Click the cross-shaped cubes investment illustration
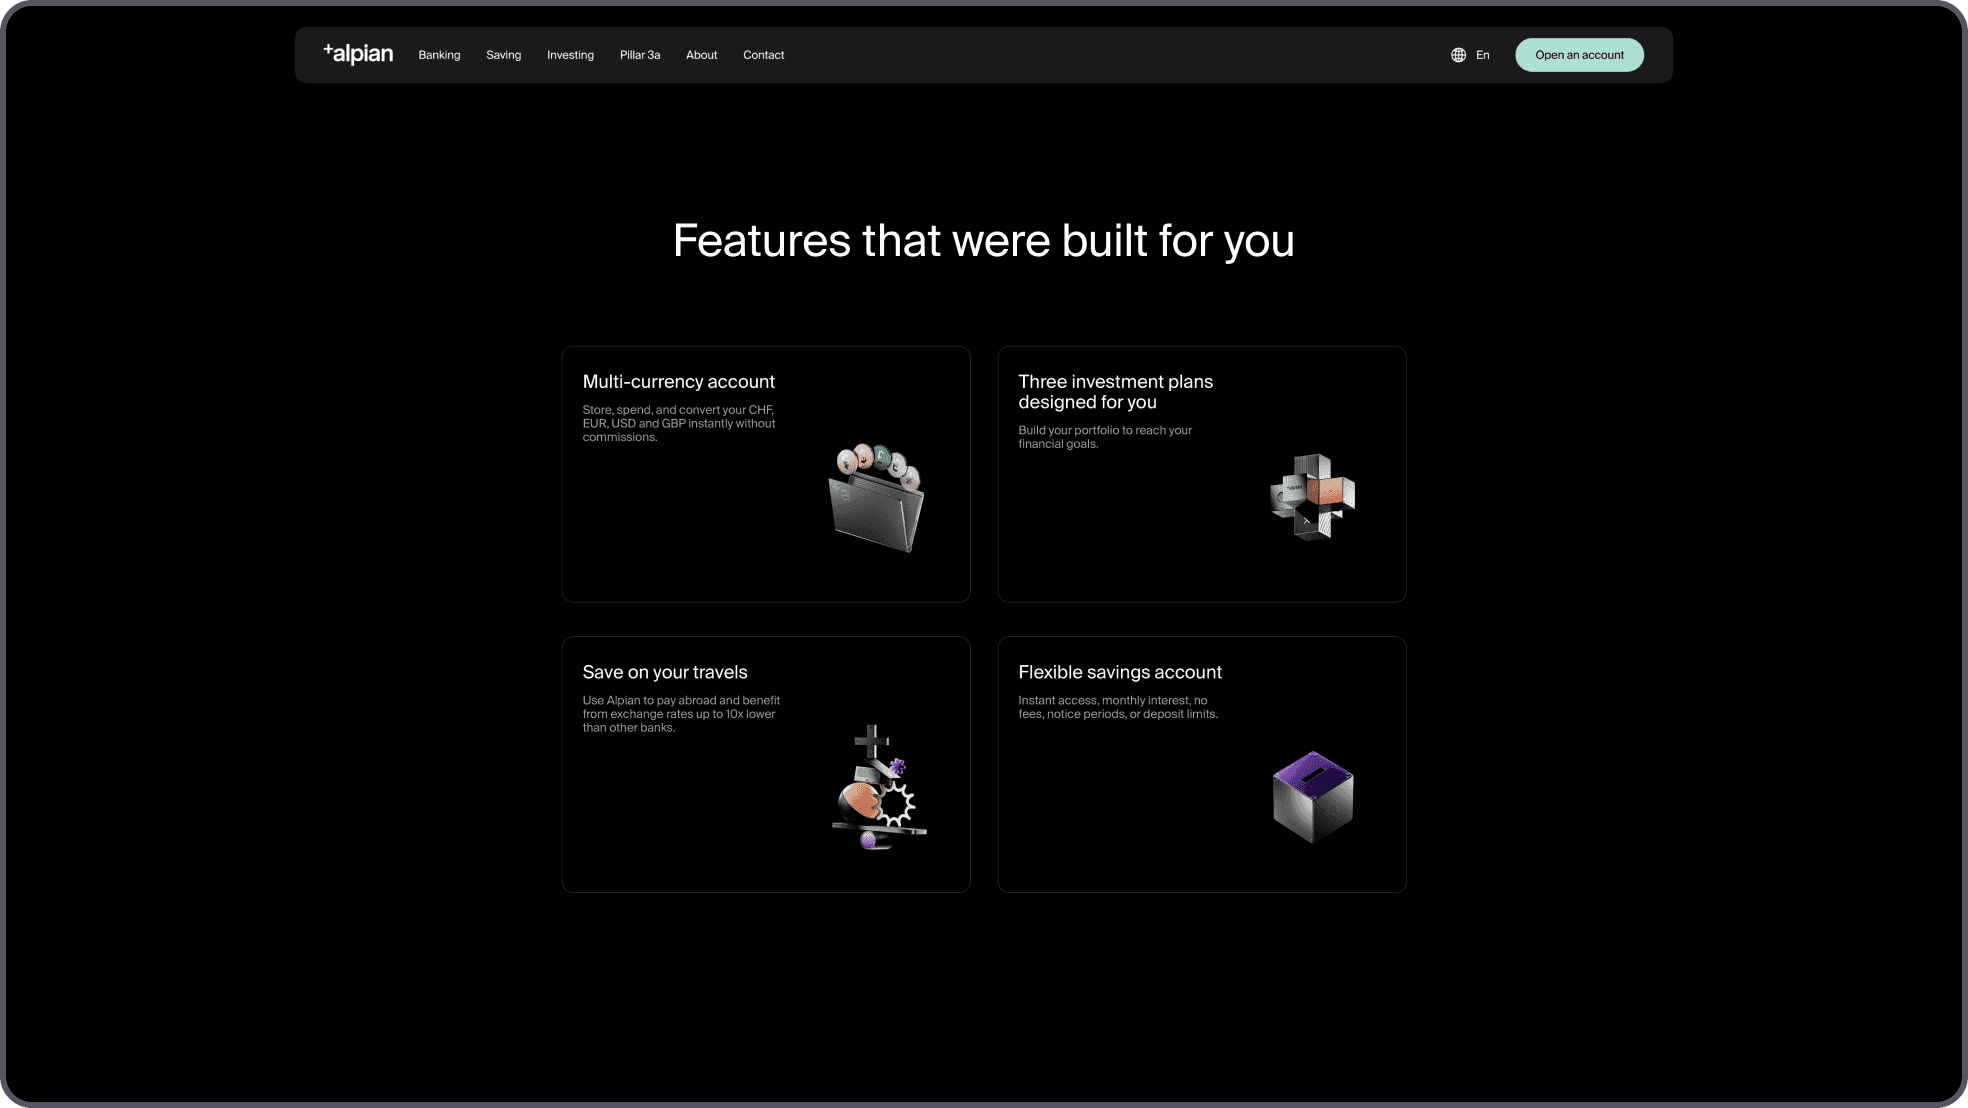 click(x=1312, y=497)
